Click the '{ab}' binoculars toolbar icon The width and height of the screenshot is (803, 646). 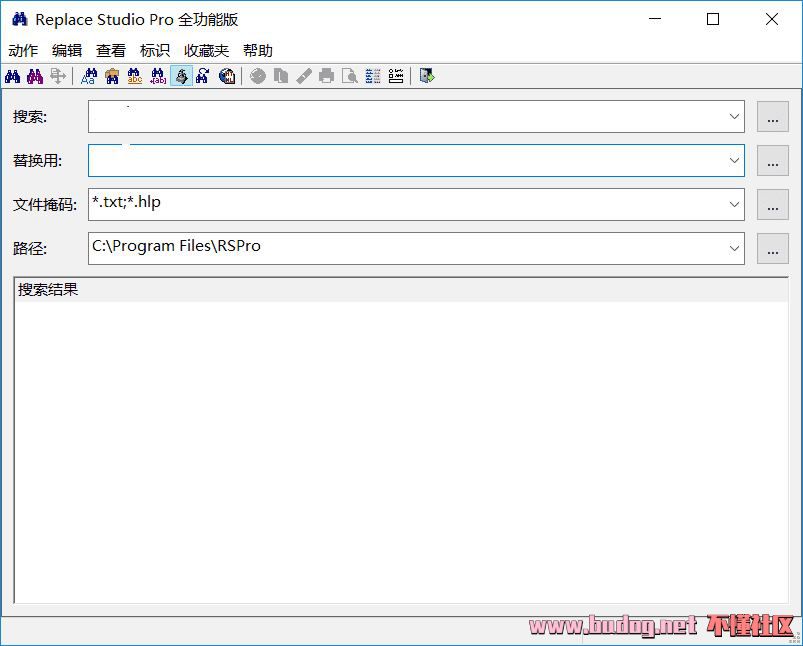[x=158, y=76]
